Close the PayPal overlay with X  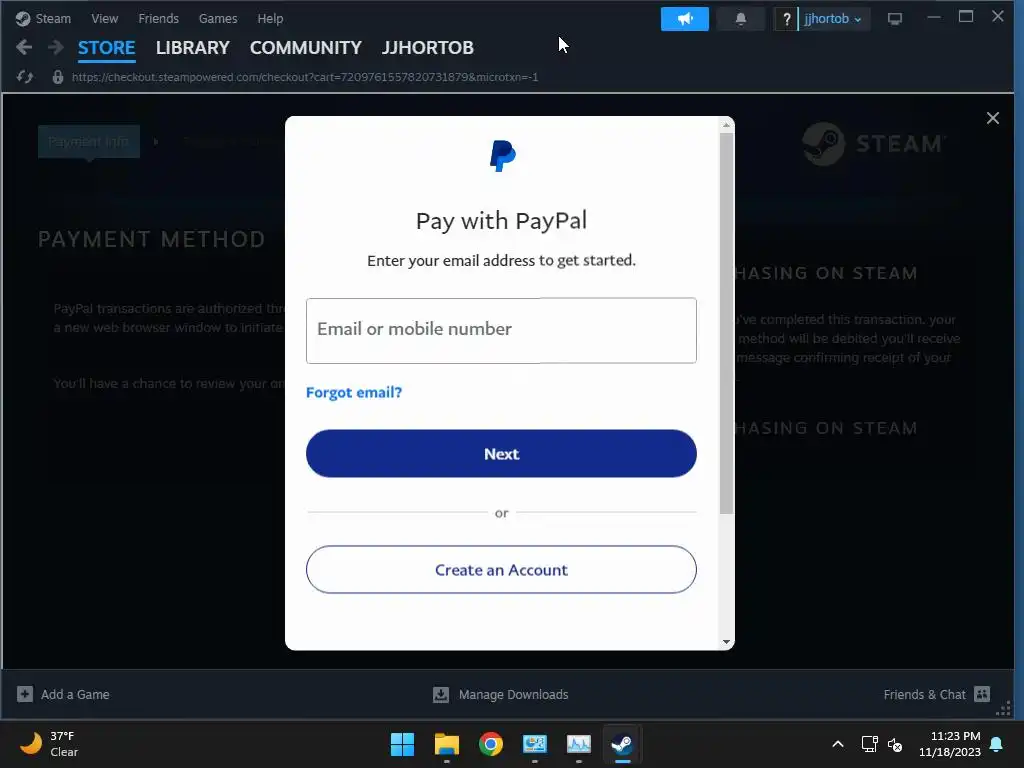tap(993, 118)
